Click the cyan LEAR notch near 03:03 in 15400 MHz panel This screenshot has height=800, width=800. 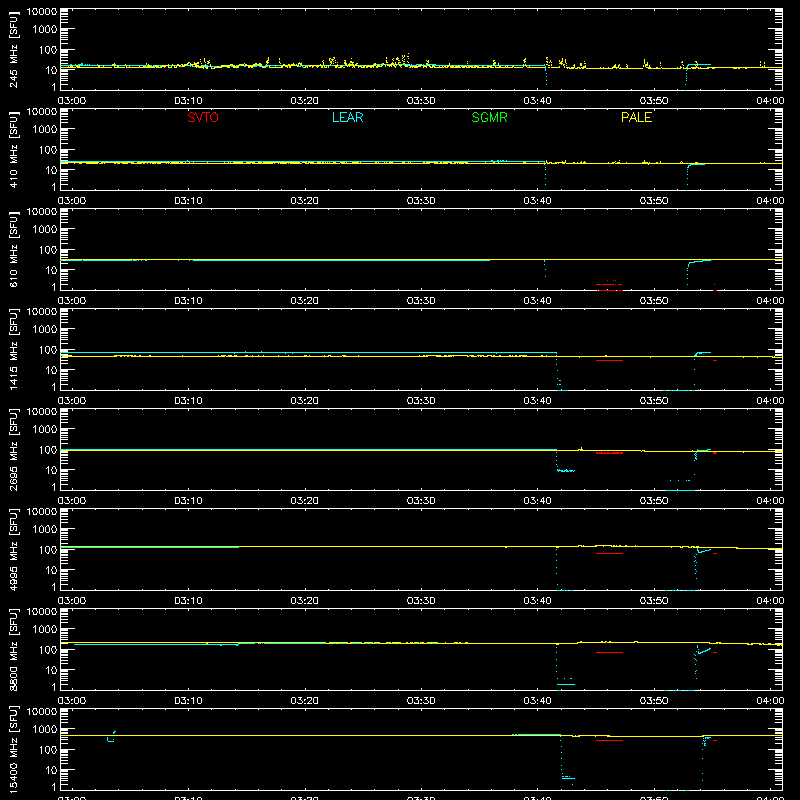(x=111, y=737)
